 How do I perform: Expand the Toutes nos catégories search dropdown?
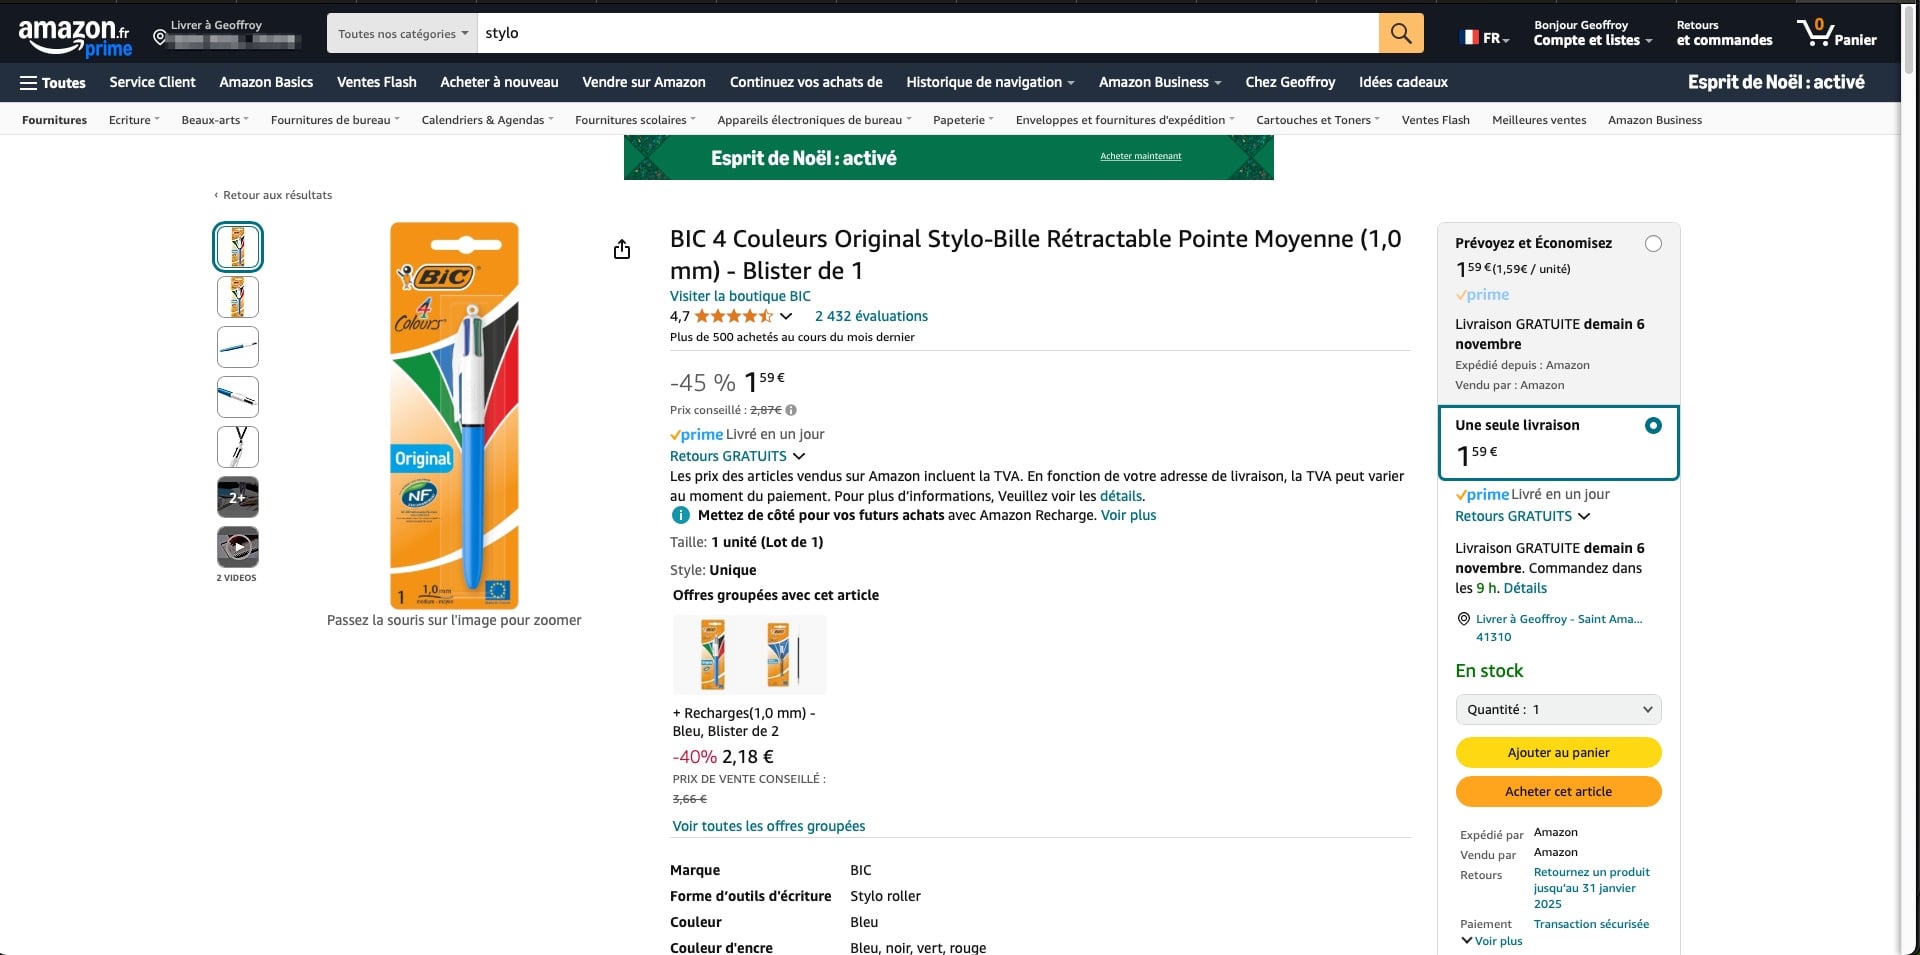[x=402, y=34]
